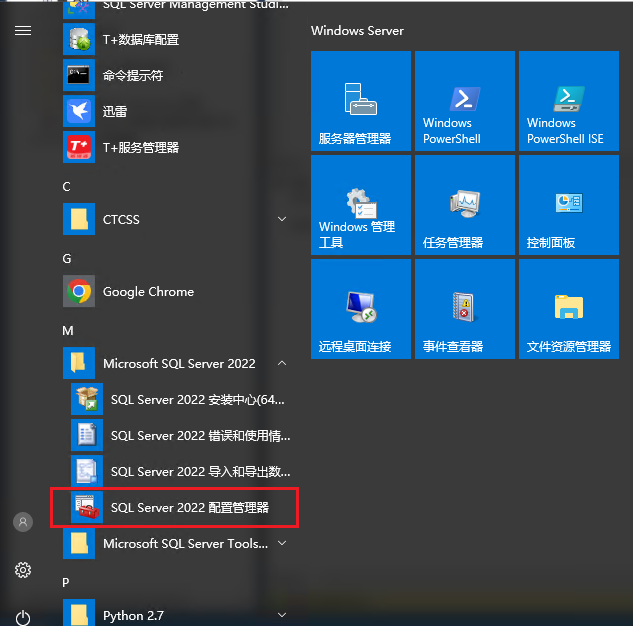The width and height of the screenshot is (633, 626).
Task: Expand Python 2.7 folder chevron
Action: tap(282, 615)
